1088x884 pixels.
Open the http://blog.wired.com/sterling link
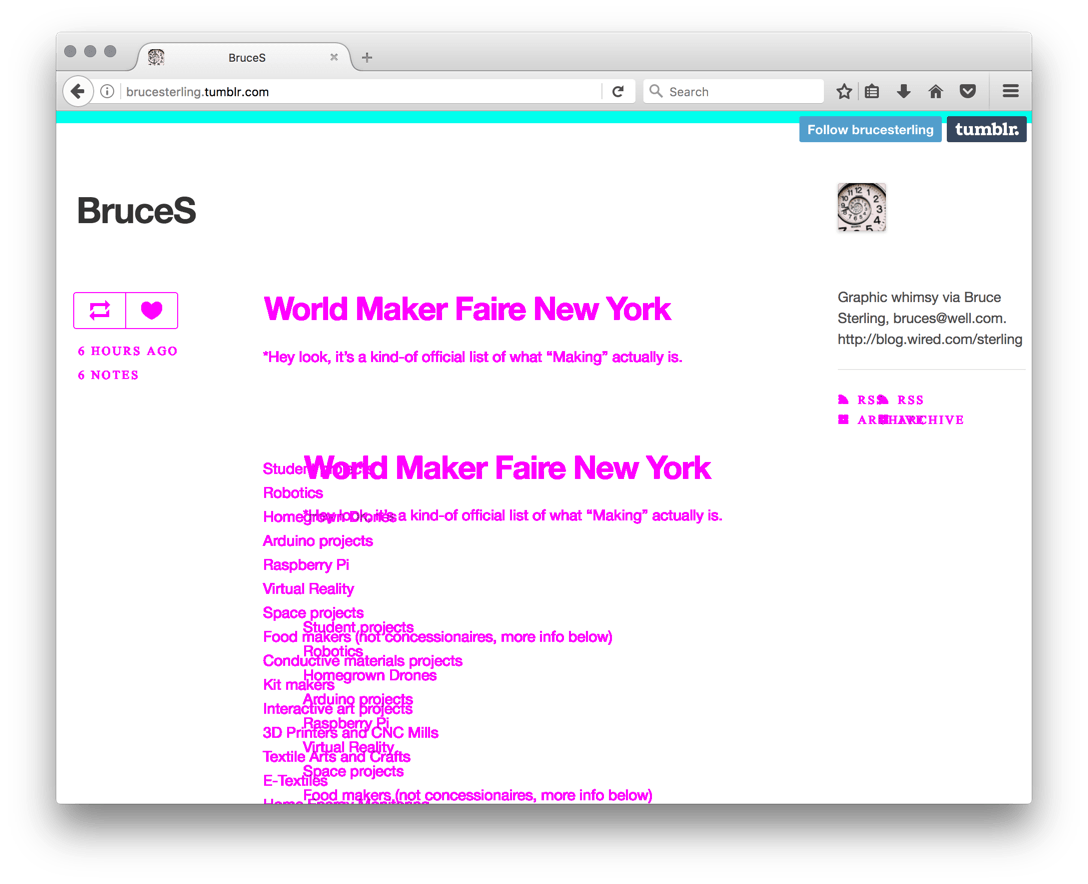coord(930,339)
